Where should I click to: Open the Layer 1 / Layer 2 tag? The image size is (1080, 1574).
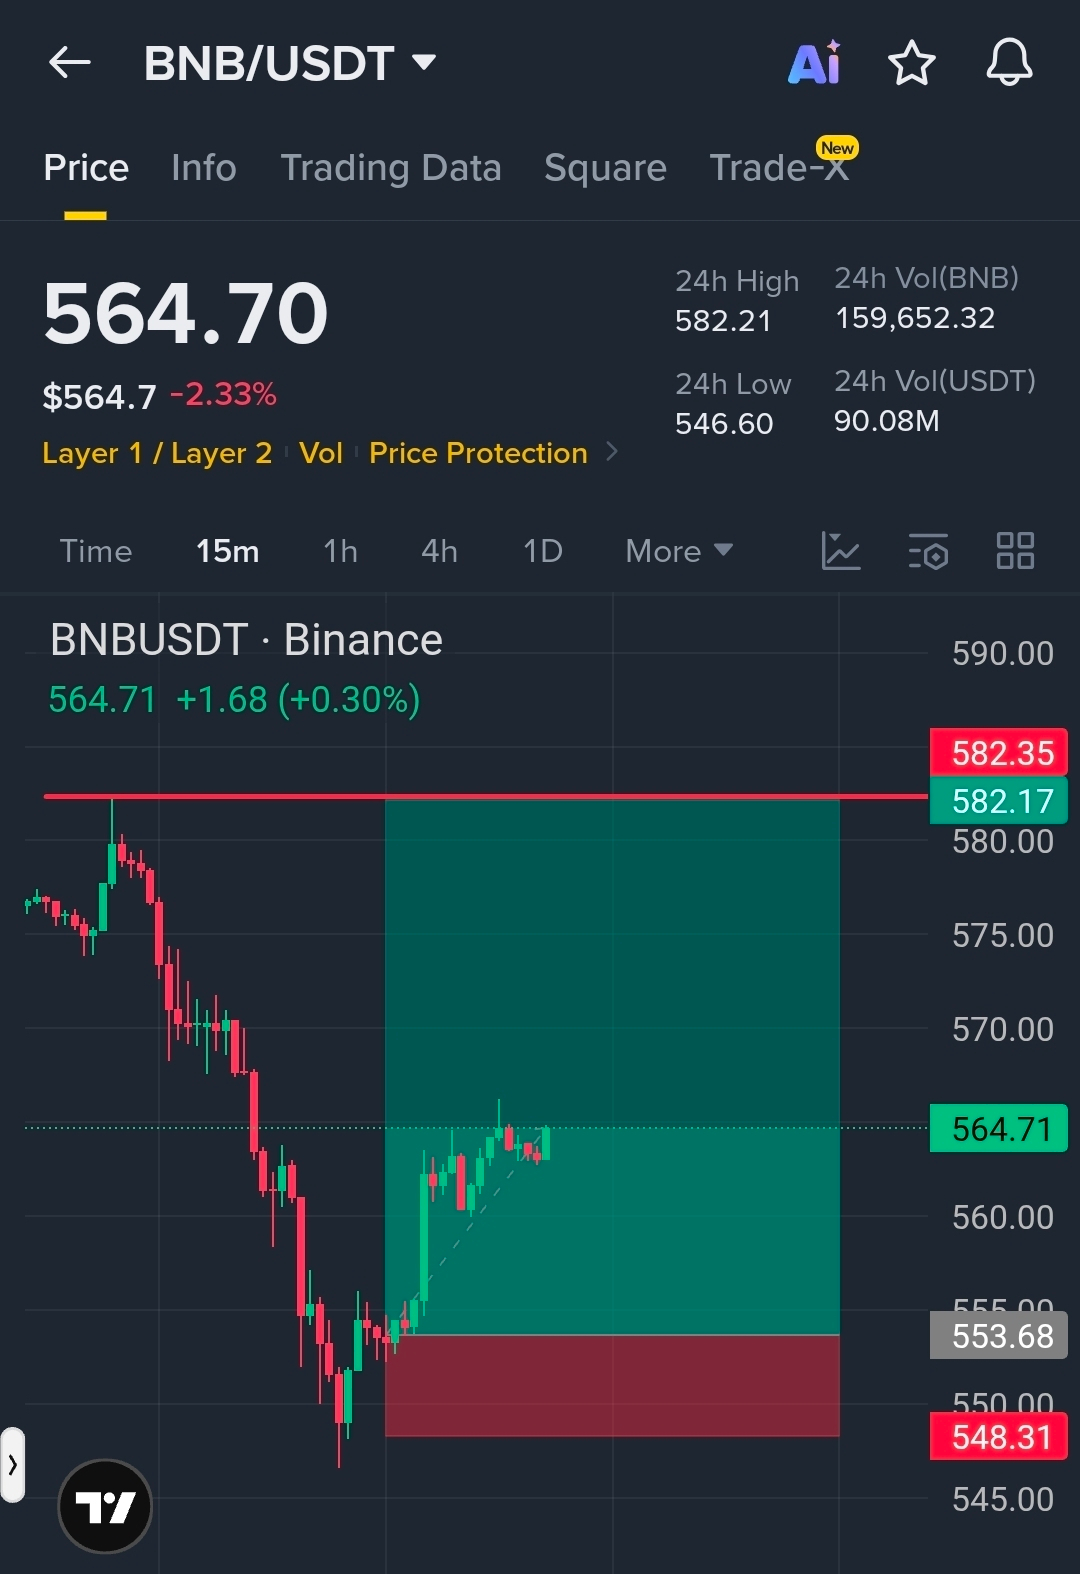coord(157,453)
